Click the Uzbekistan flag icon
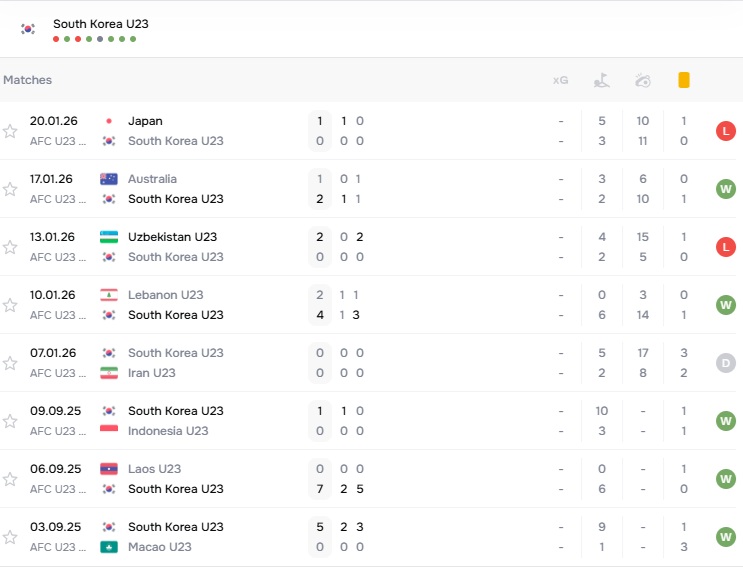This screenshot has height=570, width=743. pyautogui.click(x=109, y=237)
